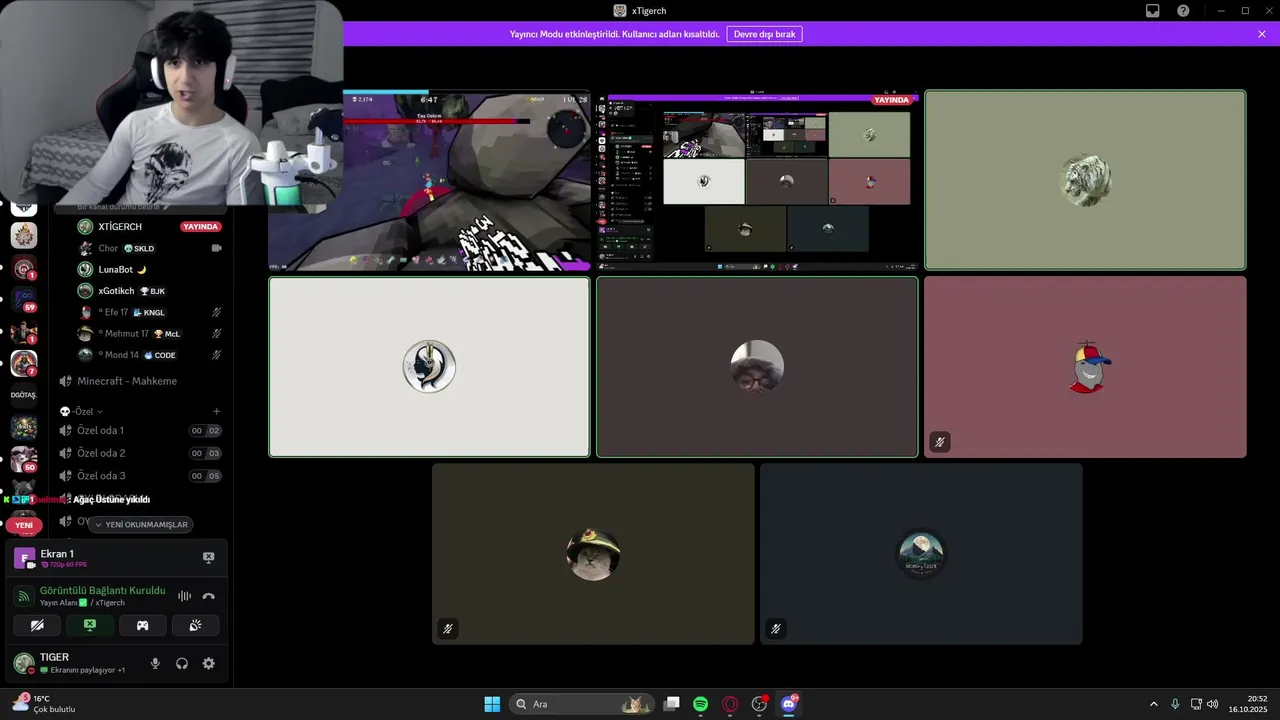Open the maple leaf server icon

point(24,235)
